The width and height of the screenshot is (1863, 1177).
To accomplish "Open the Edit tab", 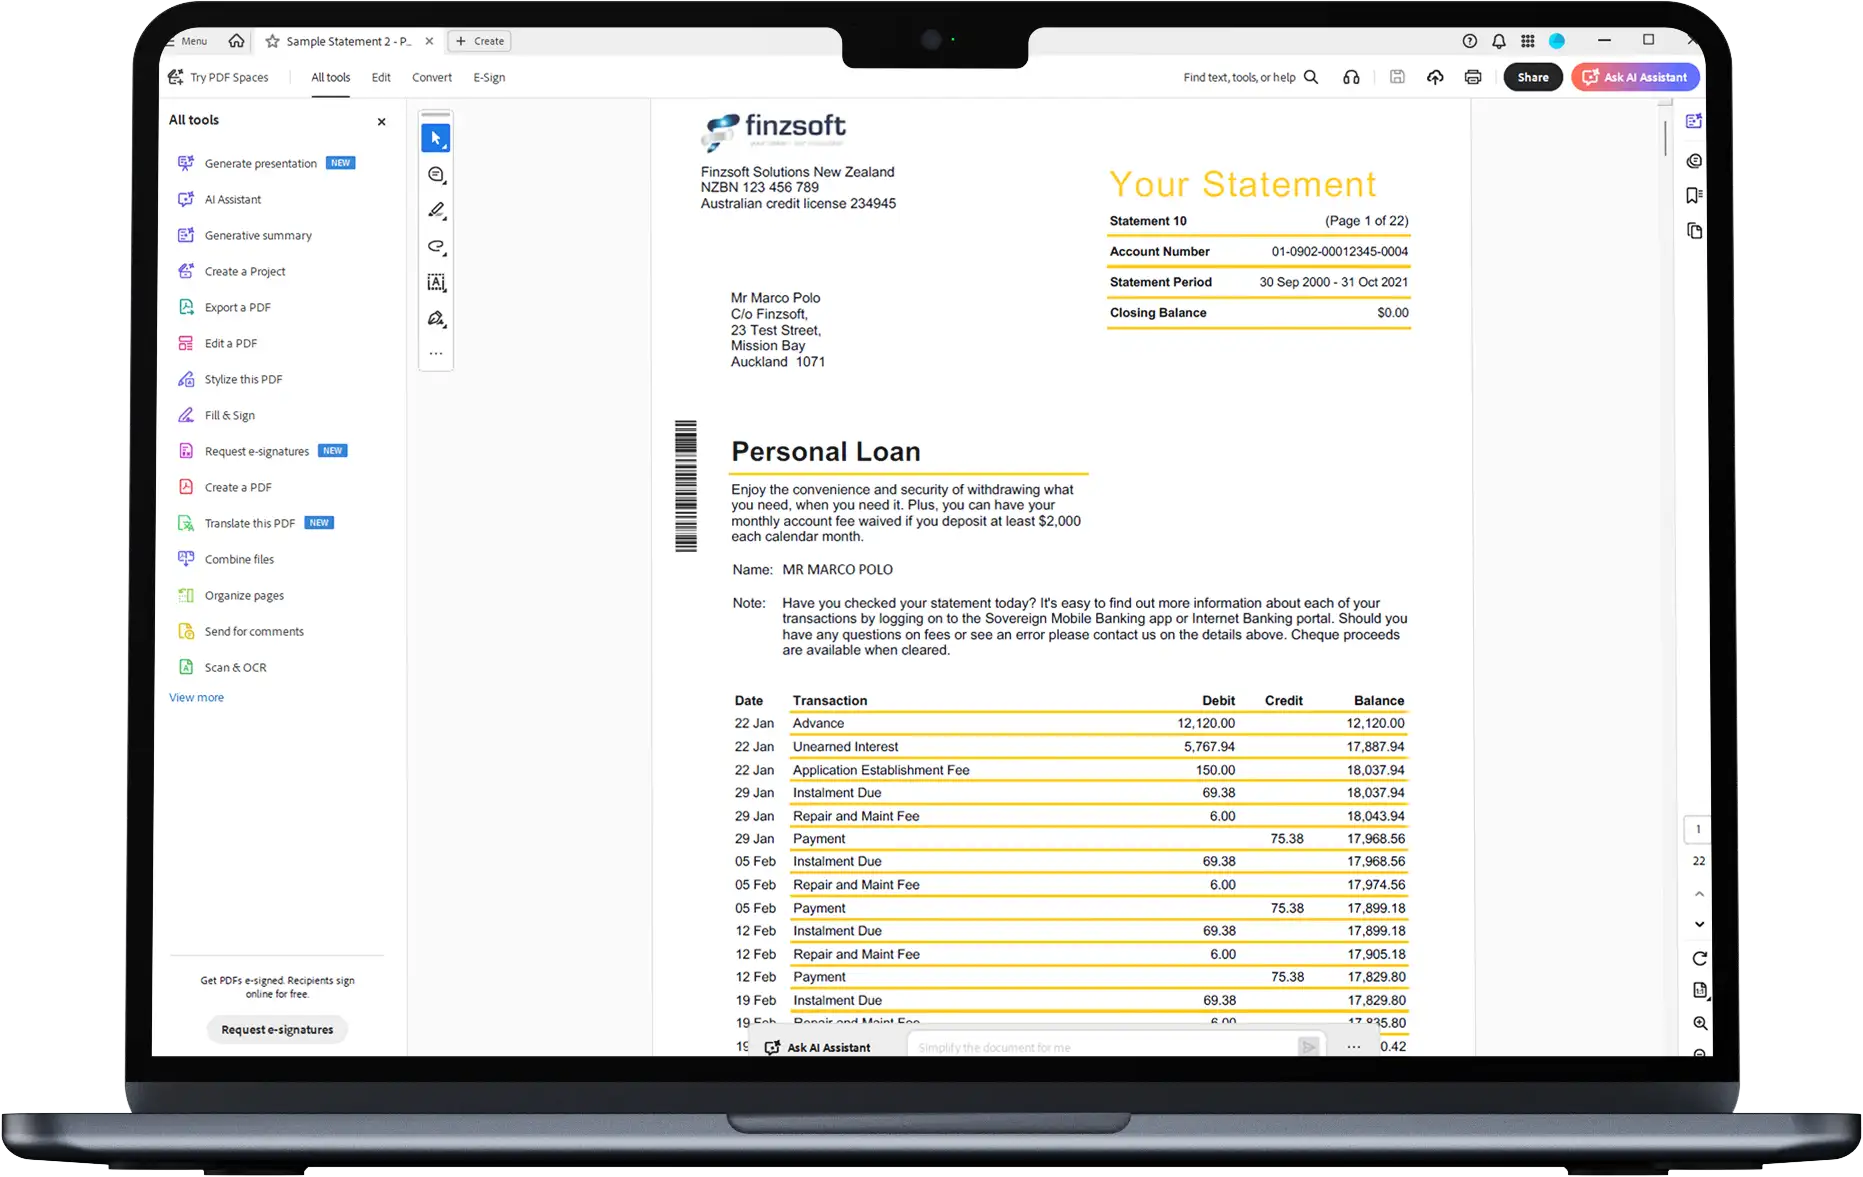I will [x=381, y=77].
